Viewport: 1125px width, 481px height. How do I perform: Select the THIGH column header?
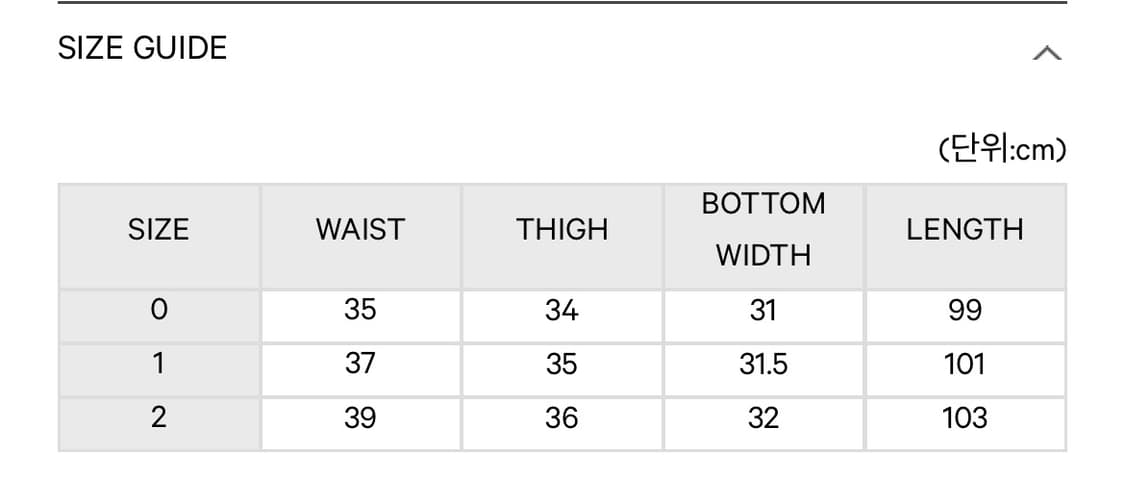click(562, 230)
